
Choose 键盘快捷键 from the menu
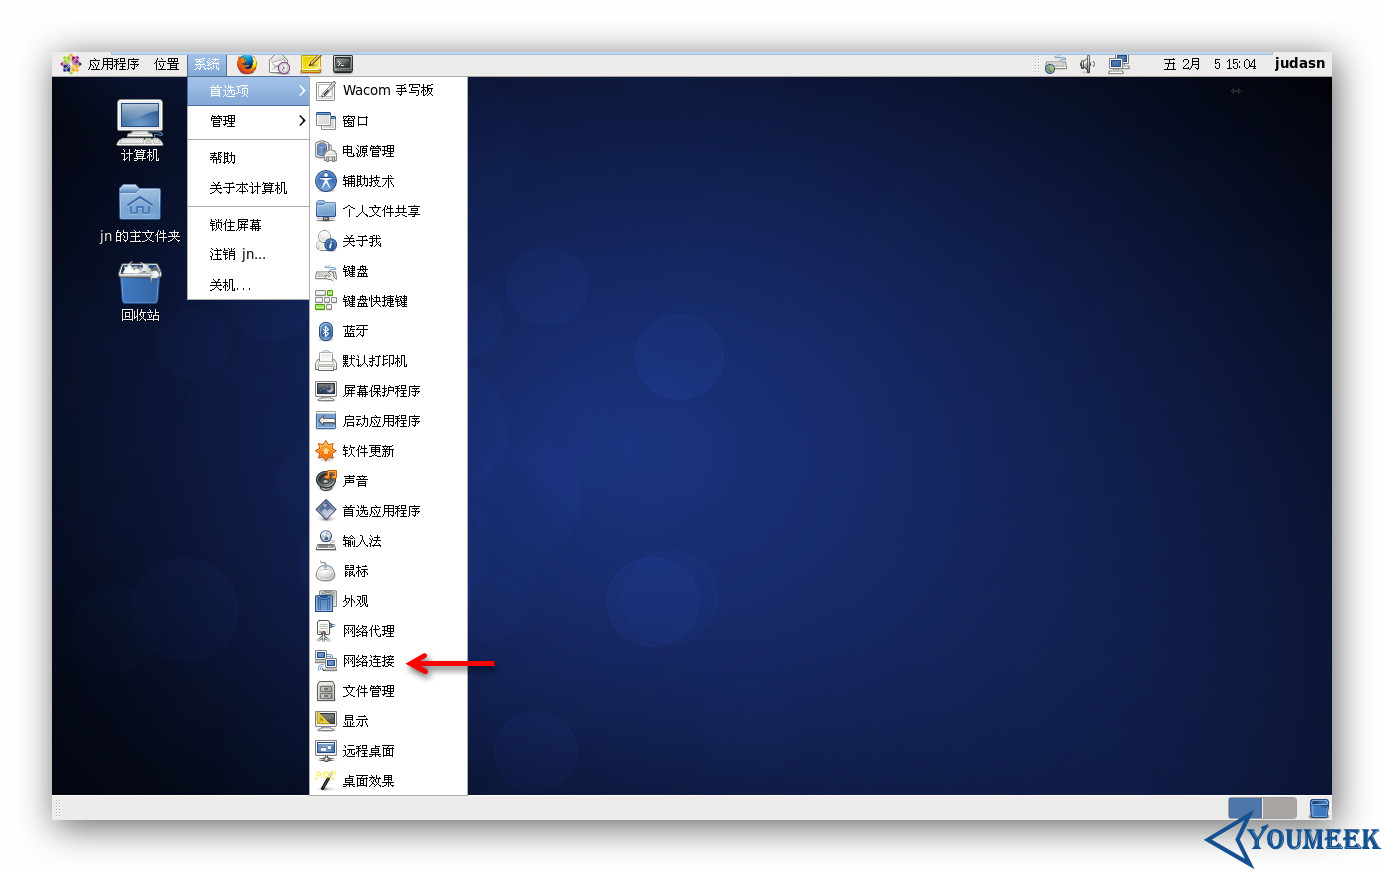pyautogui.click(x=374, y=301)
